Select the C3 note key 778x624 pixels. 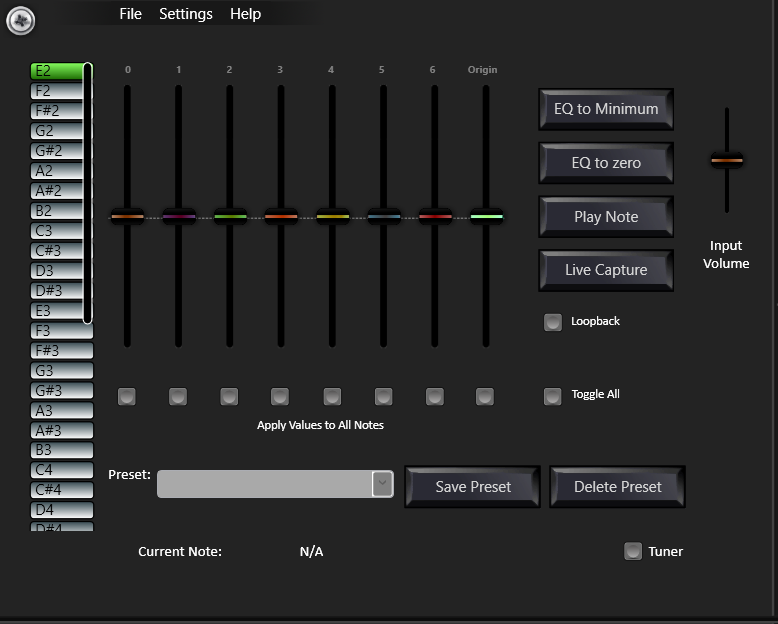pyautogui.click(x=56, y=231)
